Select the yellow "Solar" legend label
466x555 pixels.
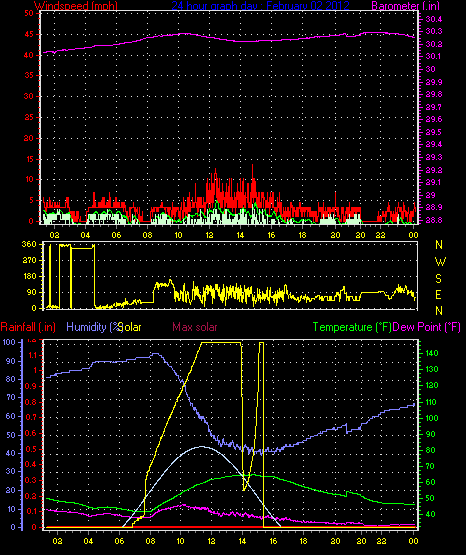pyautogui.click(x=130, y=327)
